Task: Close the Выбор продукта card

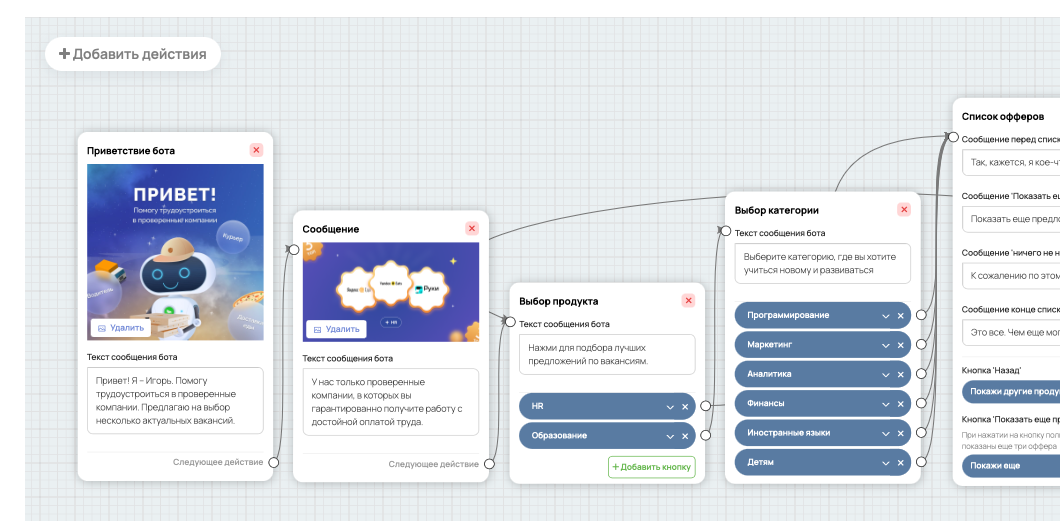Action: pos(688,301)
